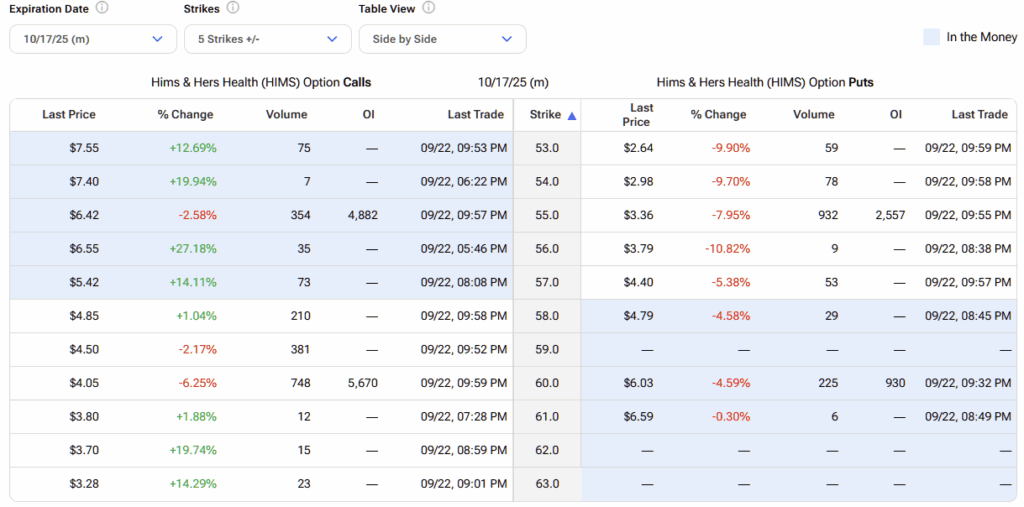1024x507 pixels.
Task: Sort by puts OI column header
Action: 895,115
